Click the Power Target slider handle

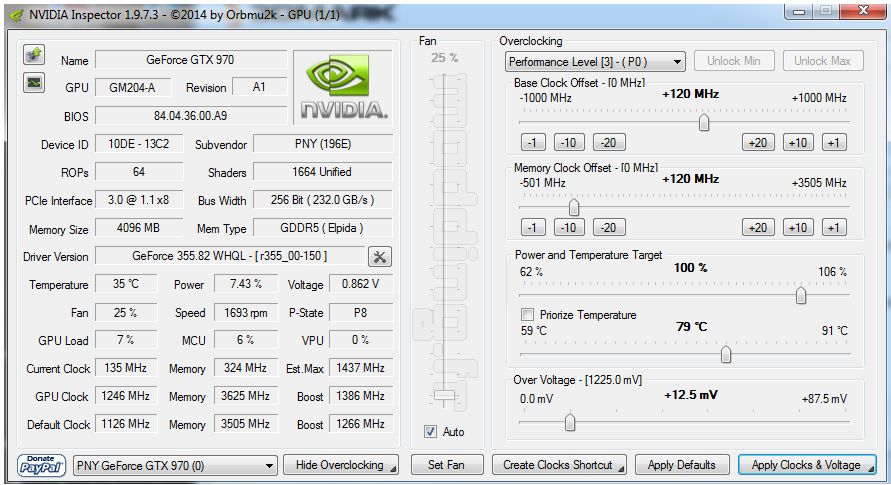801,295
